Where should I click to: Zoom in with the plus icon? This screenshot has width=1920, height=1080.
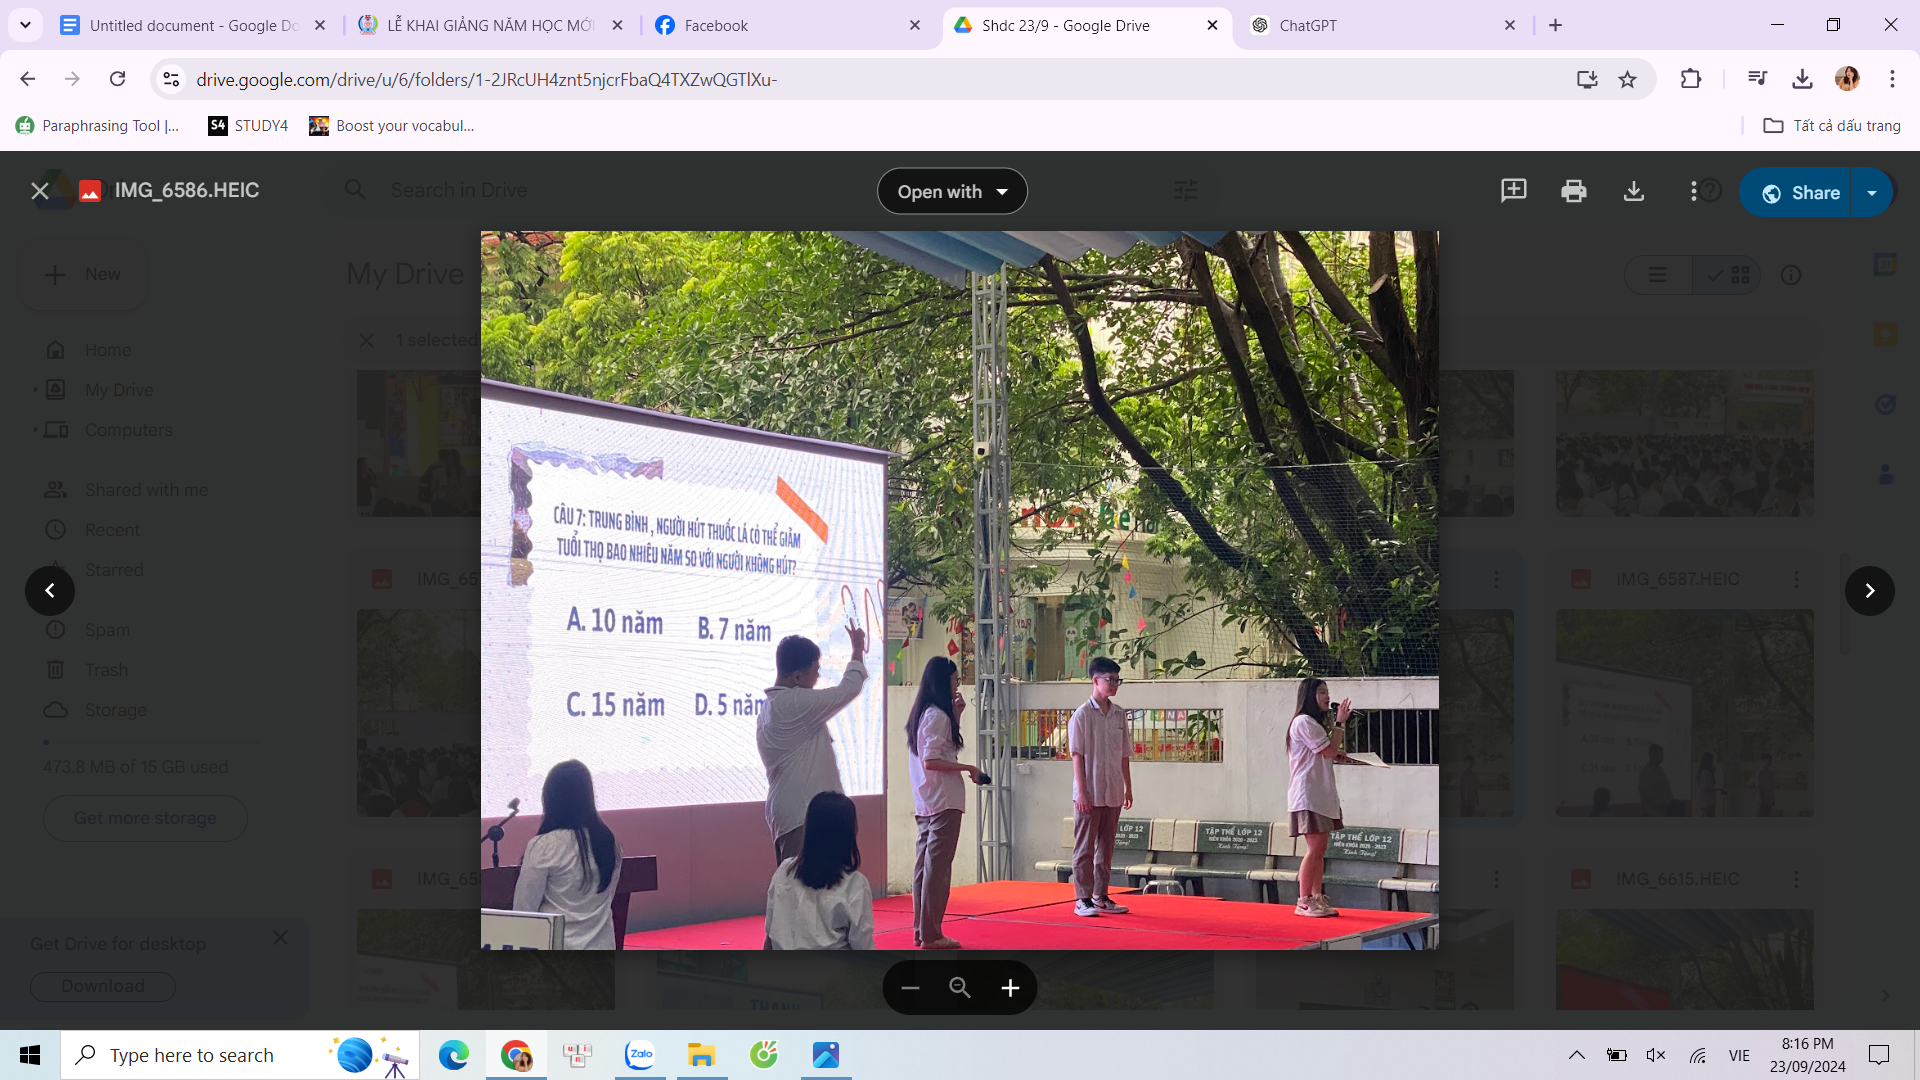click(x=1010, y=988)
